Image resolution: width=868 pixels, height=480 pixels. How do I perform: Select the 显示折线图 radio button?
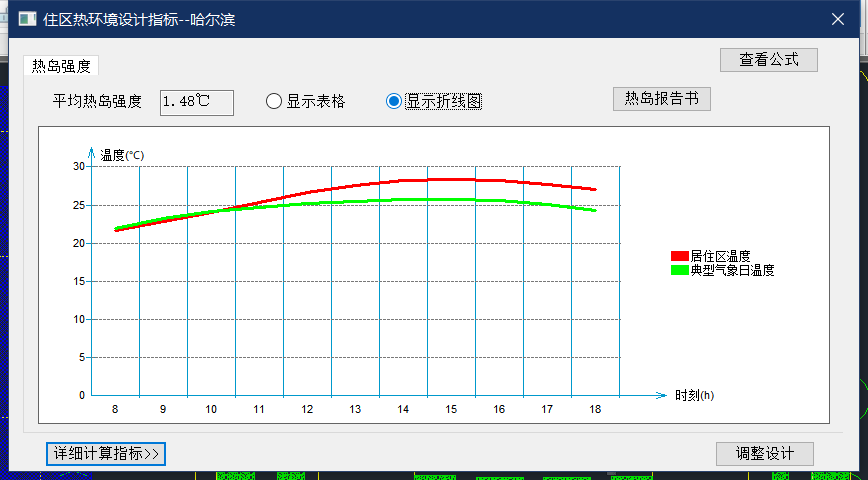click(394, 101)
